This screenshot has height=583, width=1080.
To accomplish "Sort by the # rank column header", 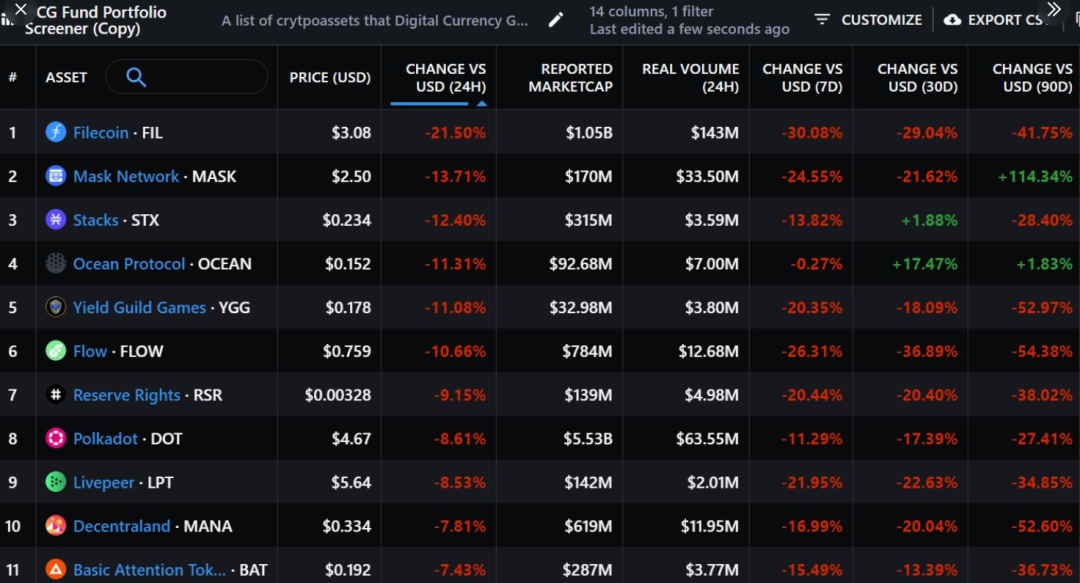I will click(12, 77).
